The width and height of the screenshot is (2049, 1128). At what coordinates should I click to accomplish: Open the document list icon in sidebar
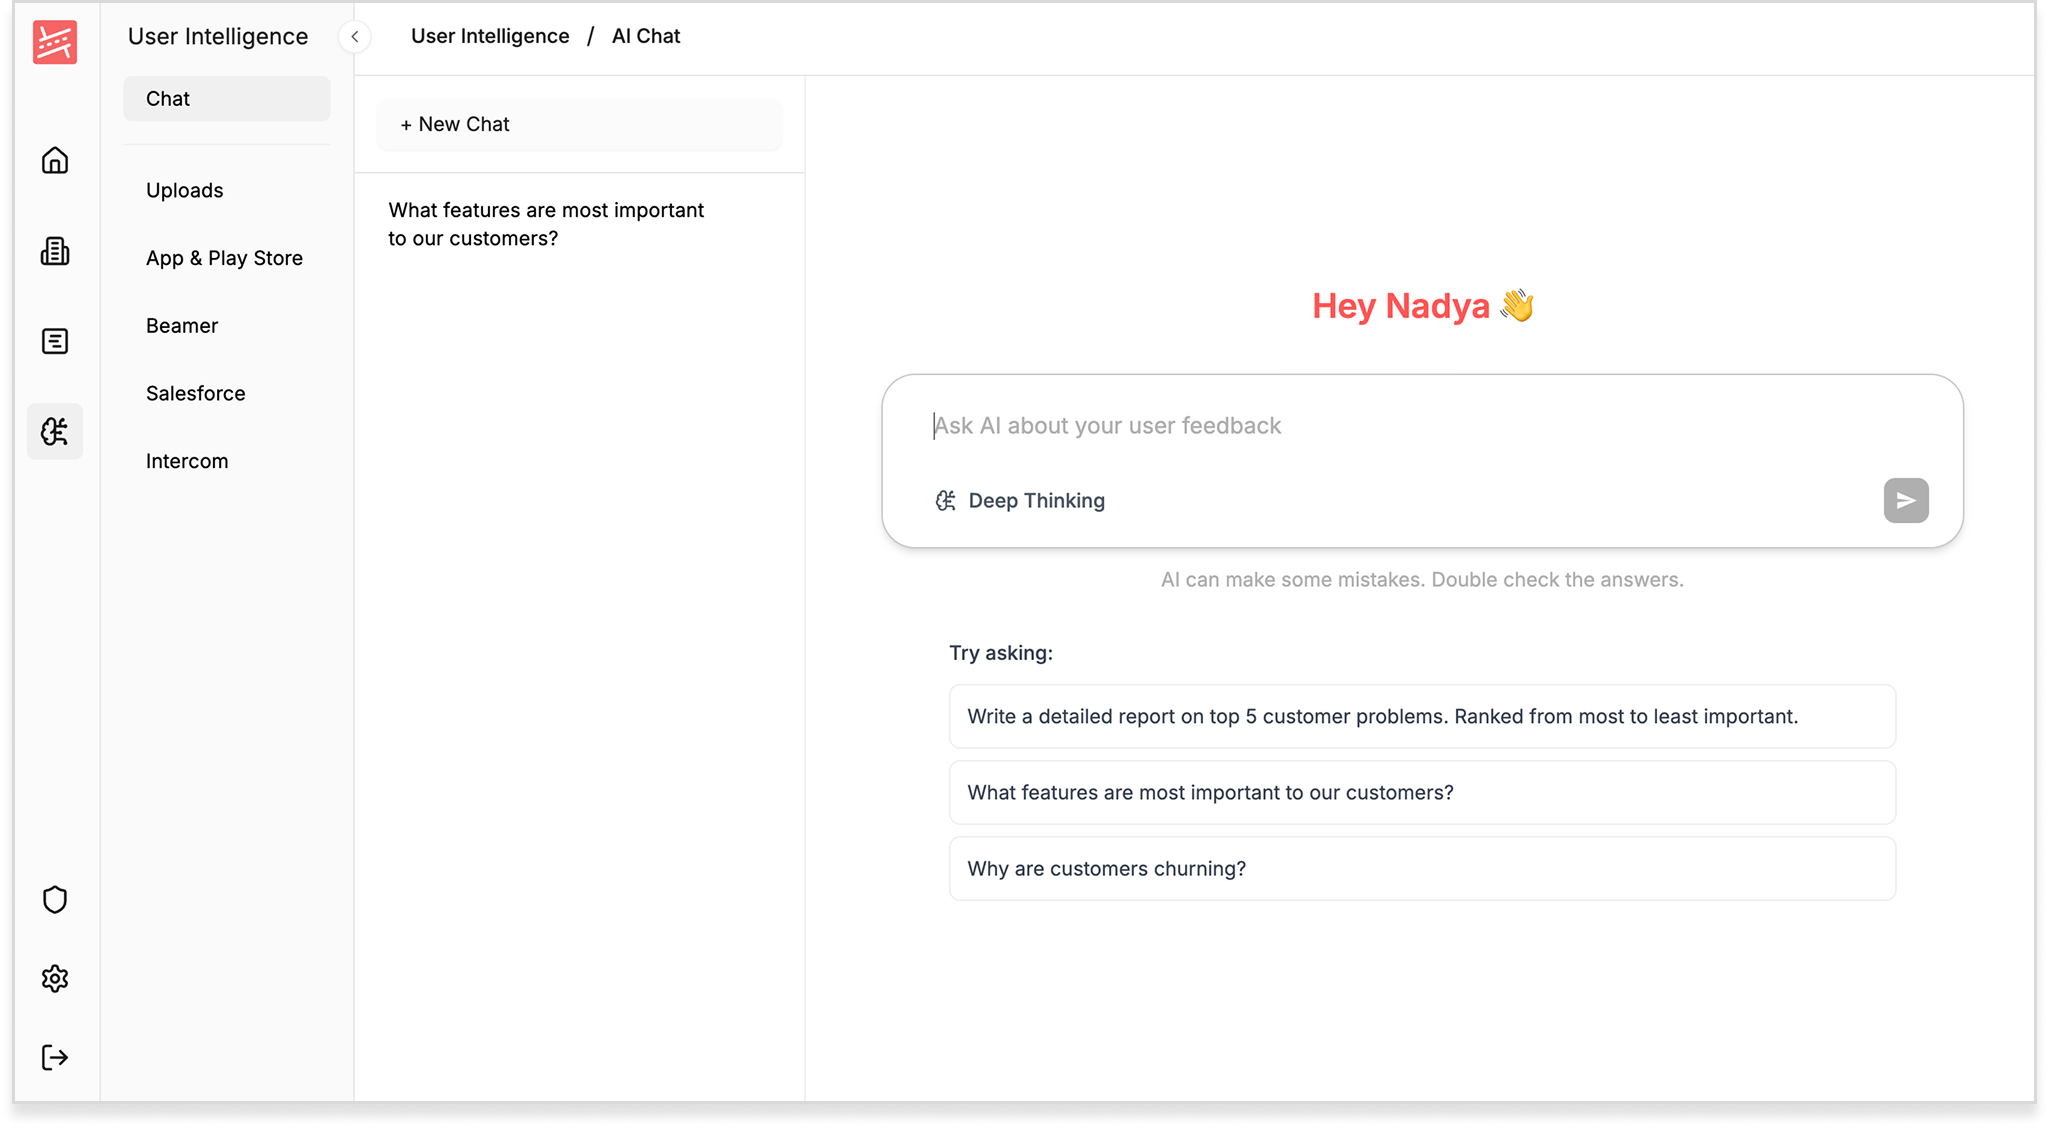click(55, 342)
